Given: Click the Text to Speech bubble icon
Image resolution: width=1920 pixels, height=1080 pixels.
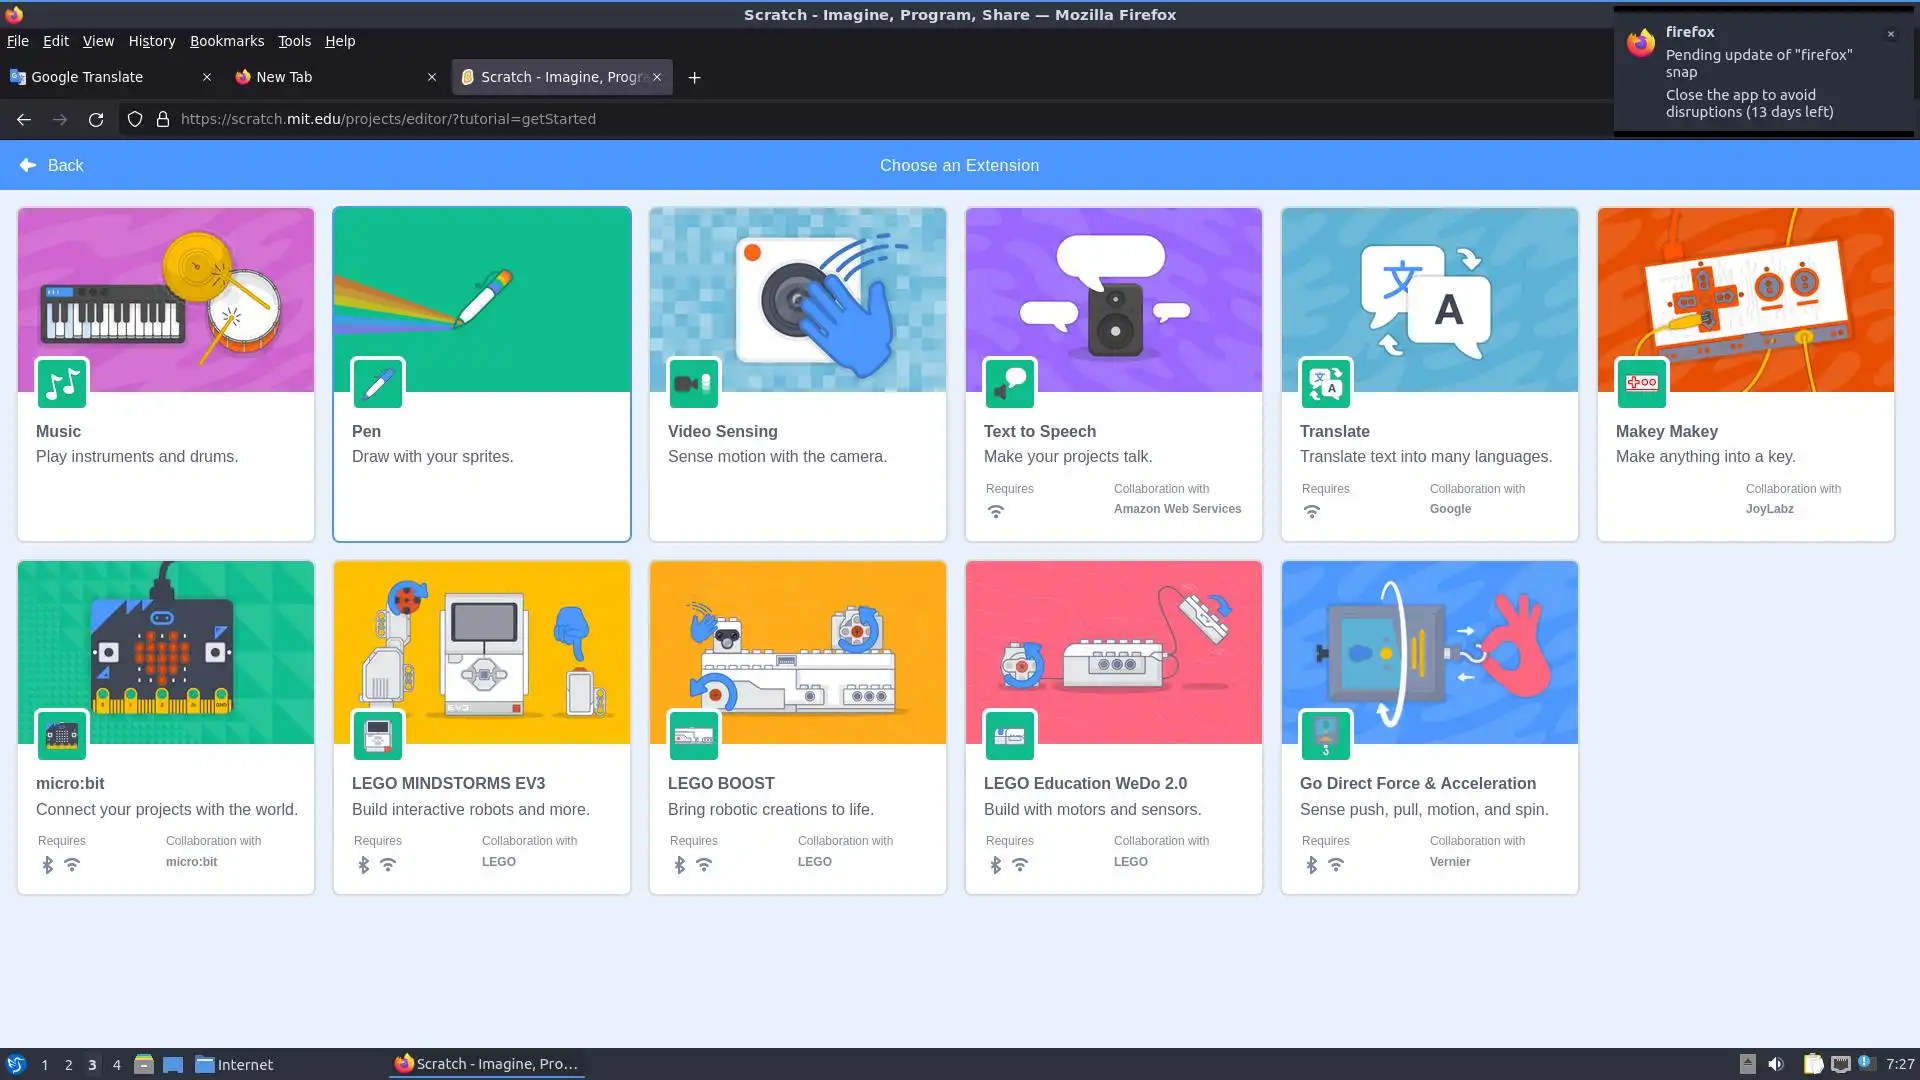Looking at the screenshot, I should [1009, 384].
